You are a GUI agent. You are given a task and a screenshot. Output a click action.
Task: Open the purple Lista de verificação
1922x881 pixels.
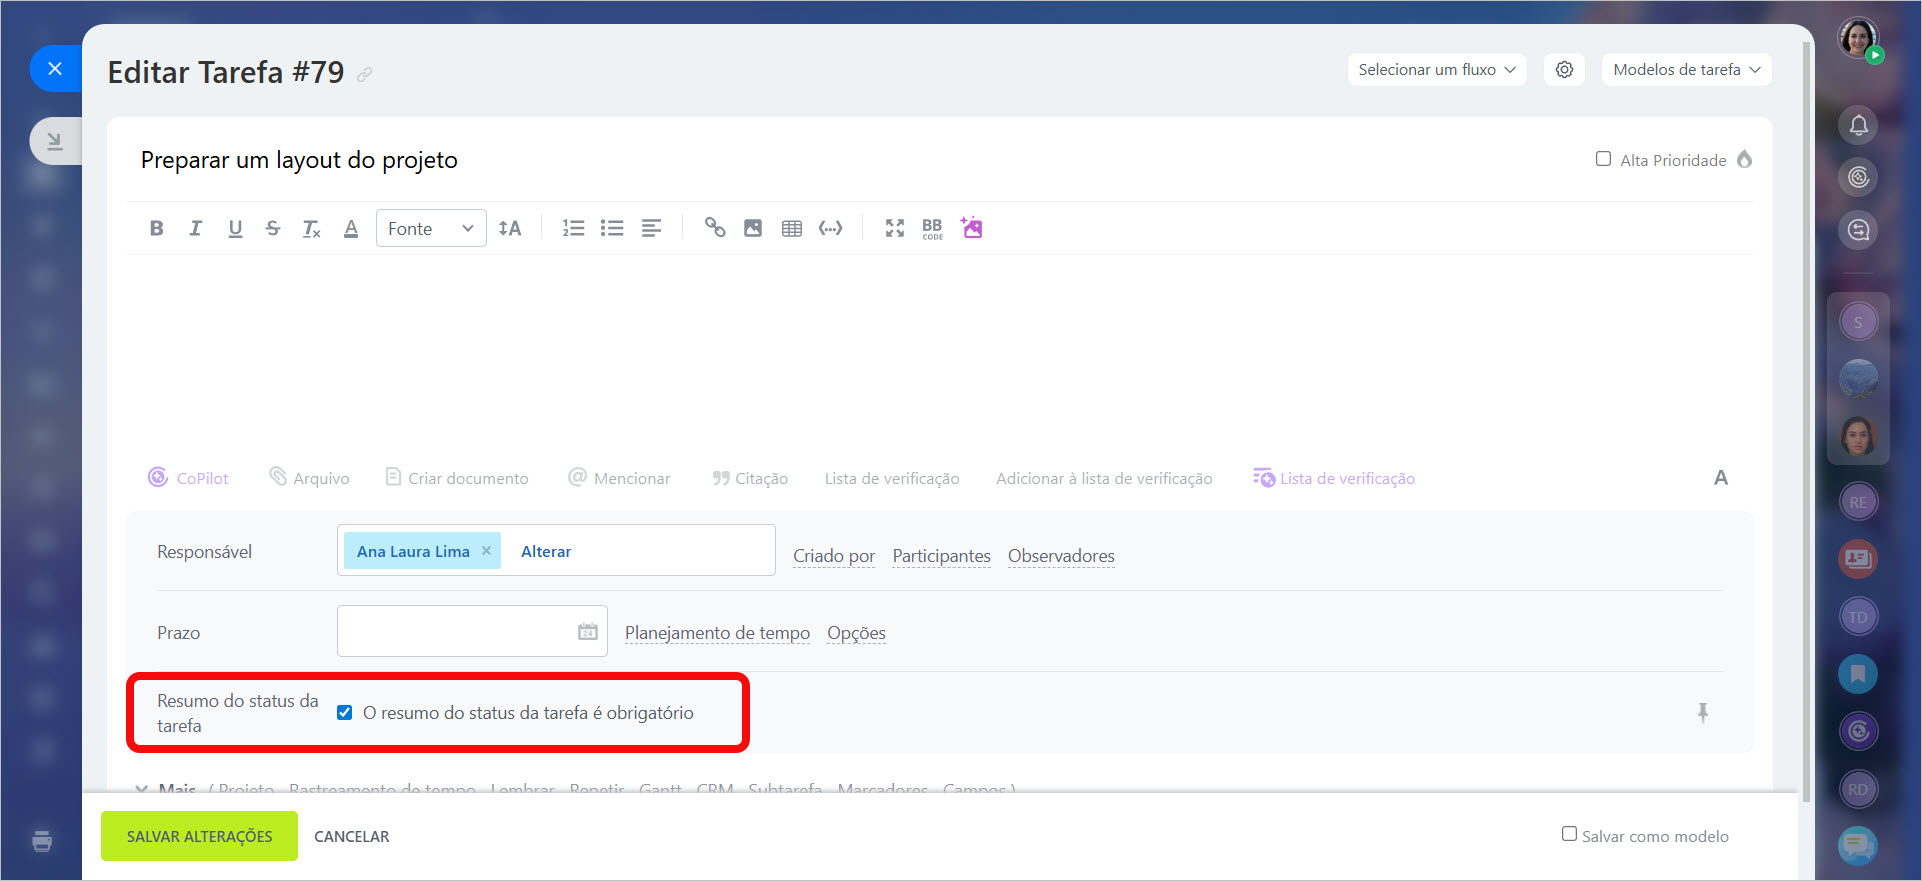(x=1334, y=478)
